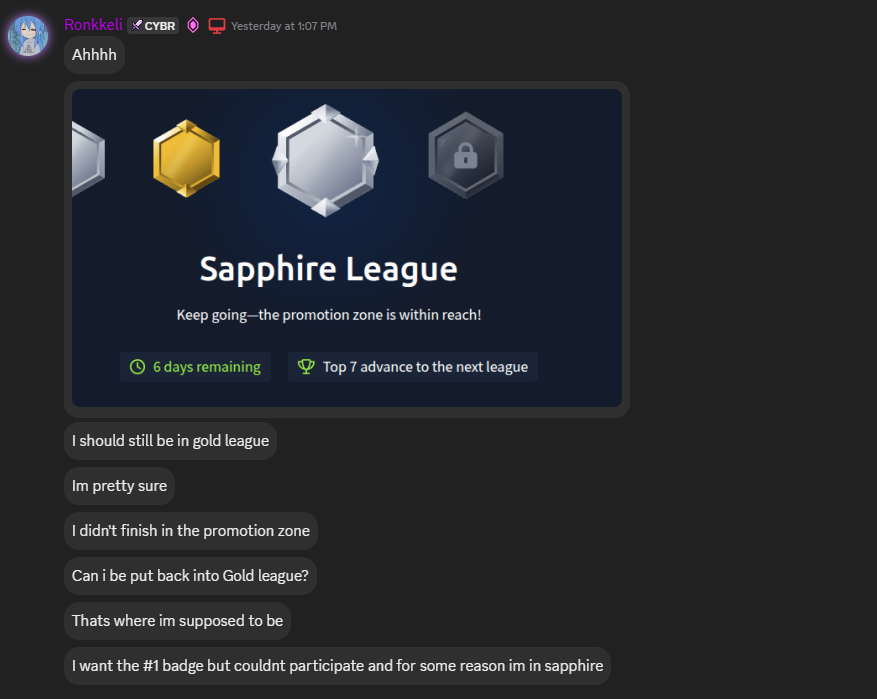Screen dimensions: 877x699
Task: Open Ronkkeli's profile avatar
Action: (x=27, y=36)
